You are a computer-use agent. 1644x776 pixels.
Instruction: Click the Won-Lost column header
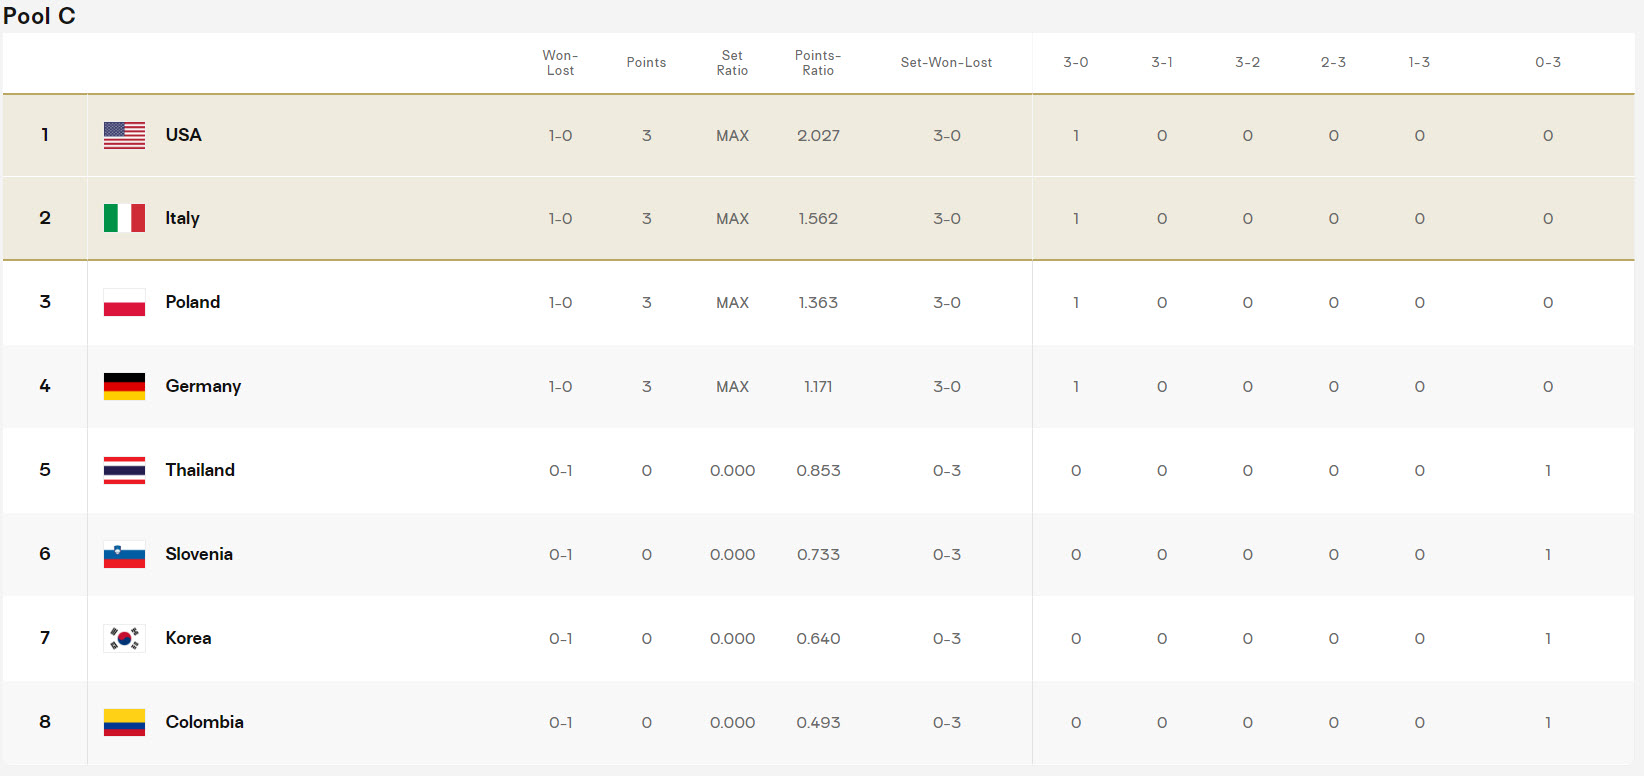tap(560, 62)
